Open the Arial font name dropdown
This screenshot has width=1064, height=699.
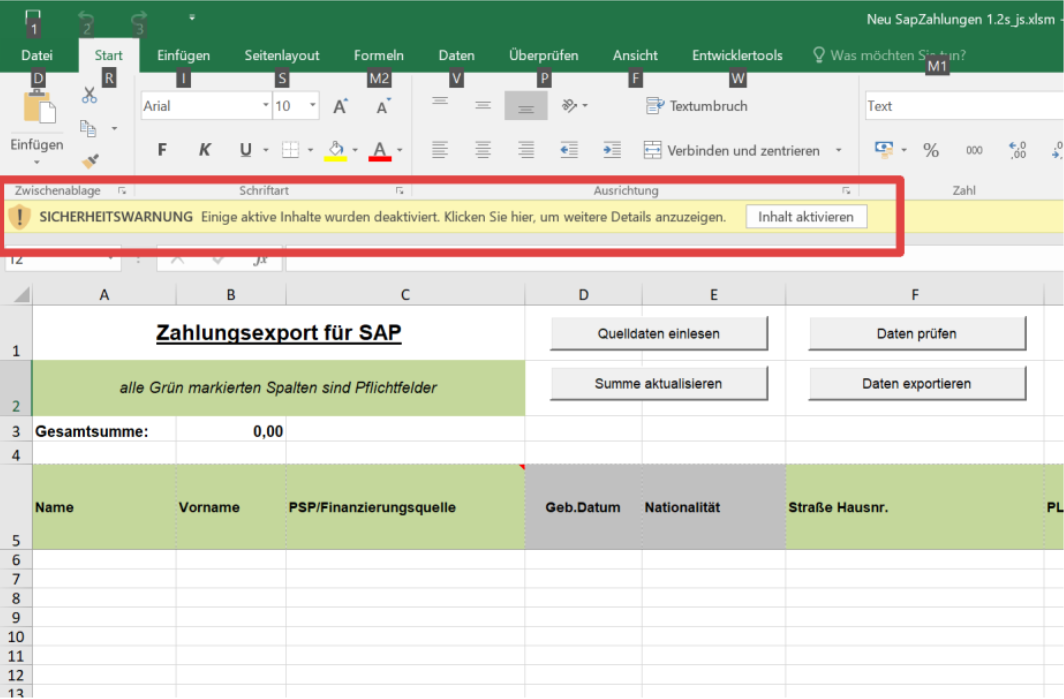coord(265,106)
